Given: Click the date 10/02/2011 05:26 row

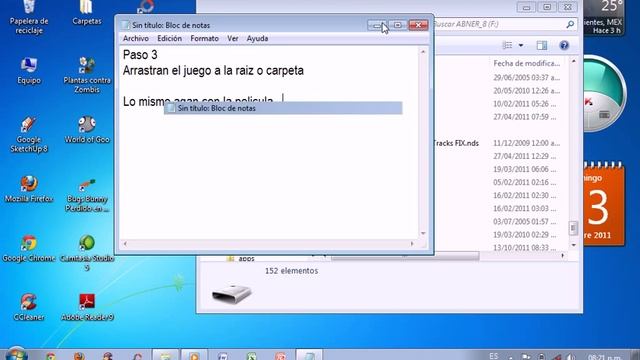Looking at the screenshot, I should [x=524, y=104].
